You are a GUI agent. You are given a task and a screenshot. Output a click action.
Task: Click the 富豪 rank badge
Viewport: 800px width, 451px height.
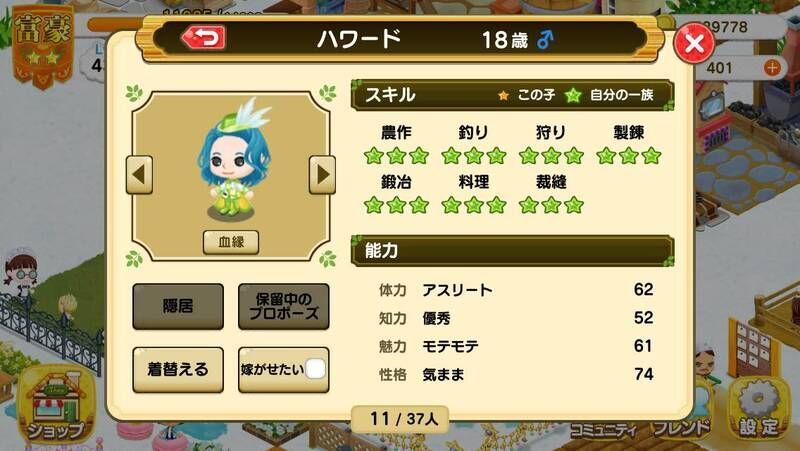[43, 45]
